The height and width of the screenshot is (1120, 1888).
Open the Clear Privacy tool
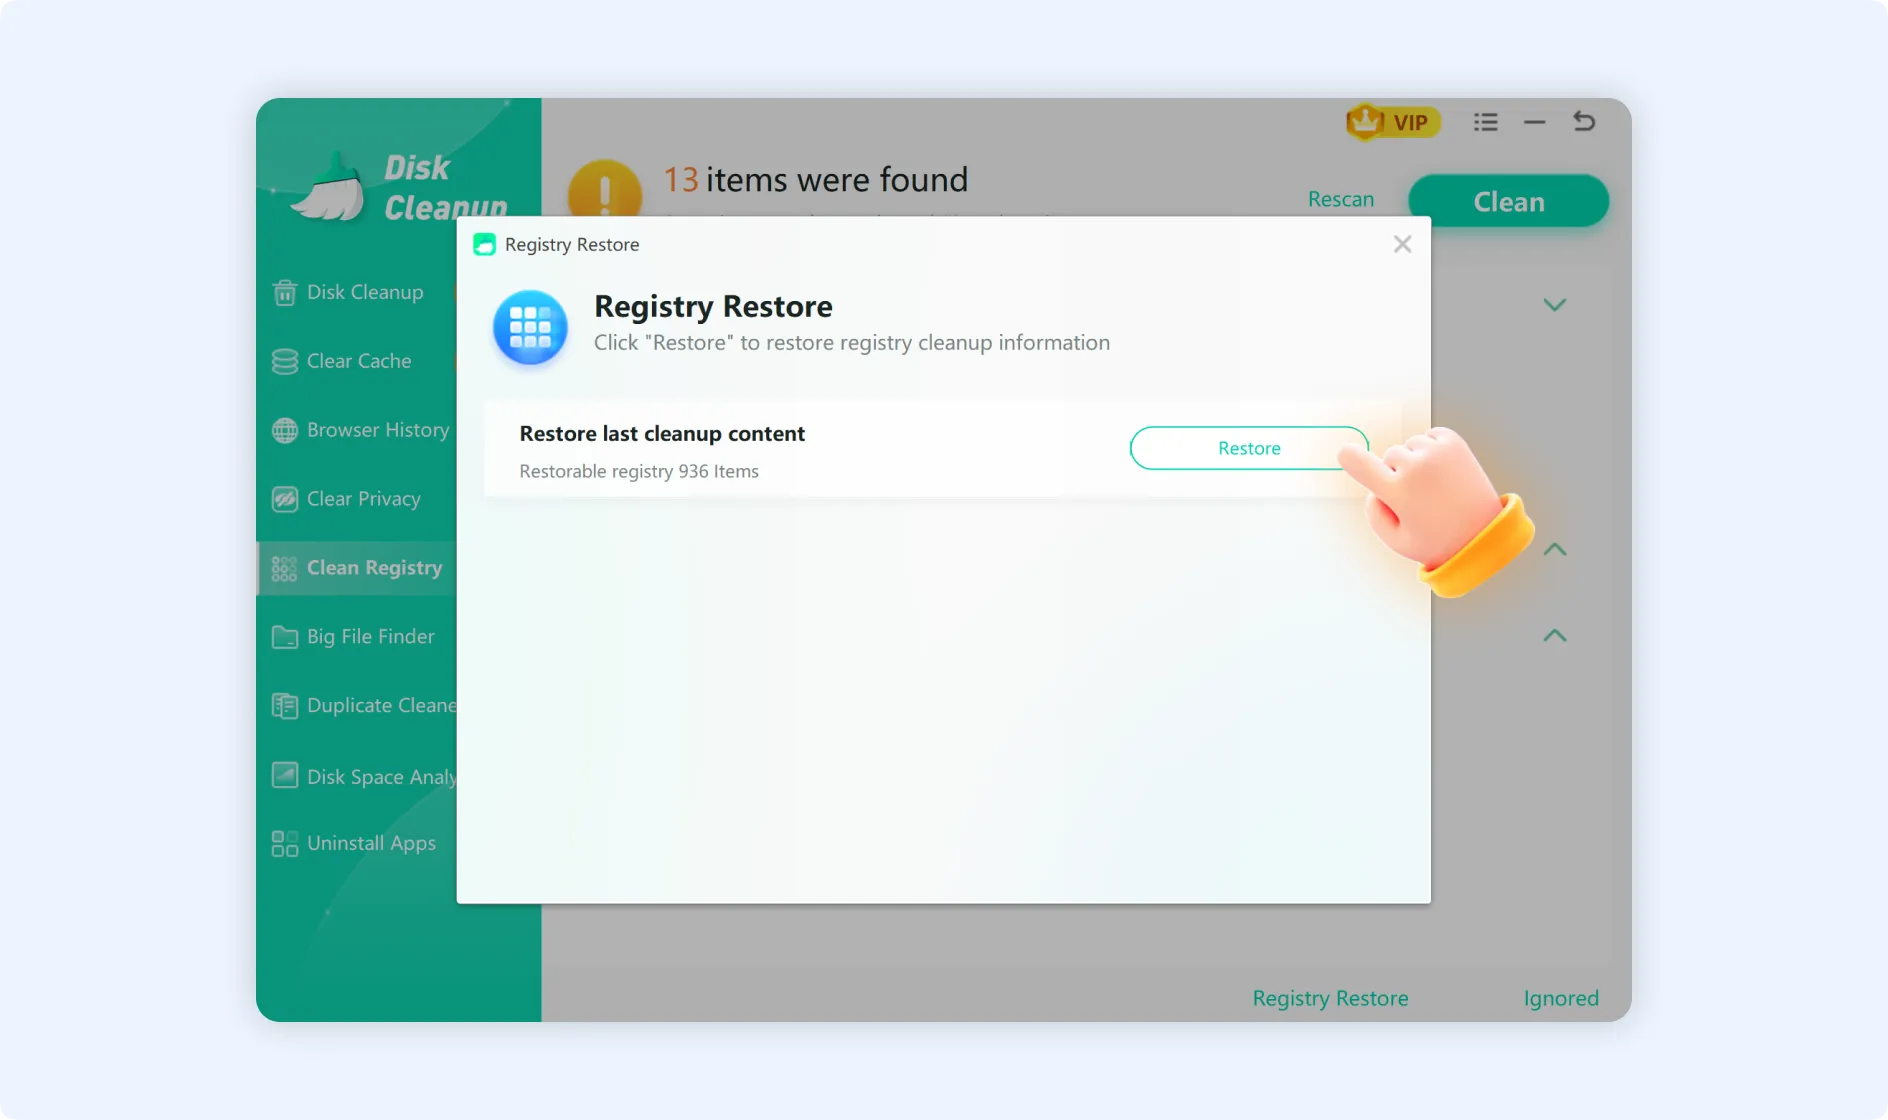click(x=362, y=498)
